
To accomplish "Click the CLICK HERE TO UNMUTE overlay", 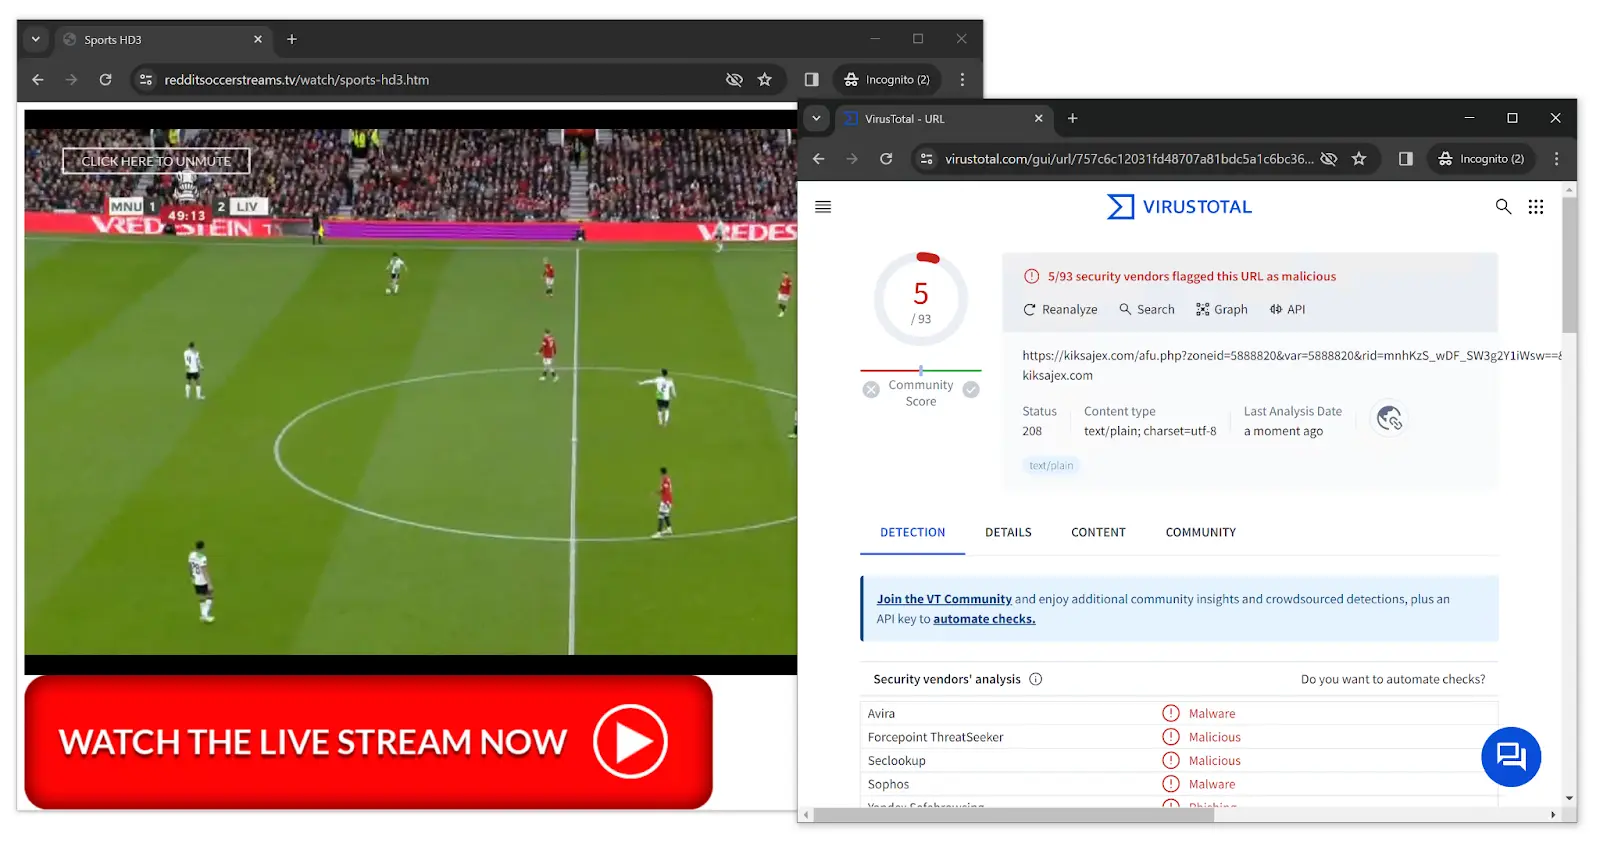I will [x=156, y=161].
